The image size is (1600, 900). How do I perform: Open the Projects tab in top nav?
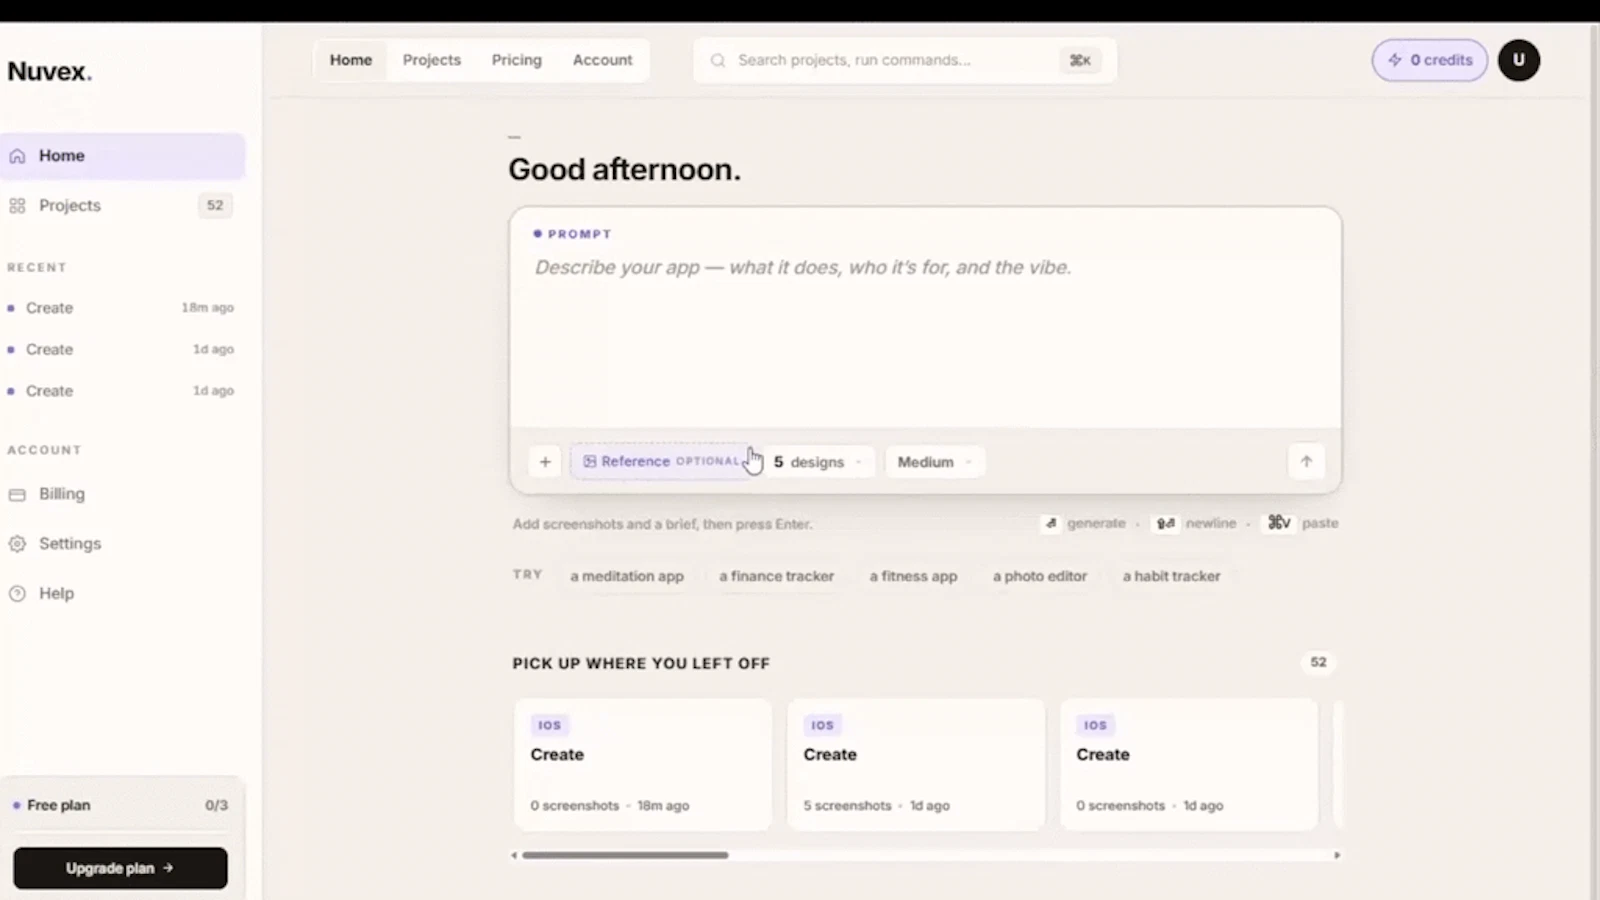(432, 60)
